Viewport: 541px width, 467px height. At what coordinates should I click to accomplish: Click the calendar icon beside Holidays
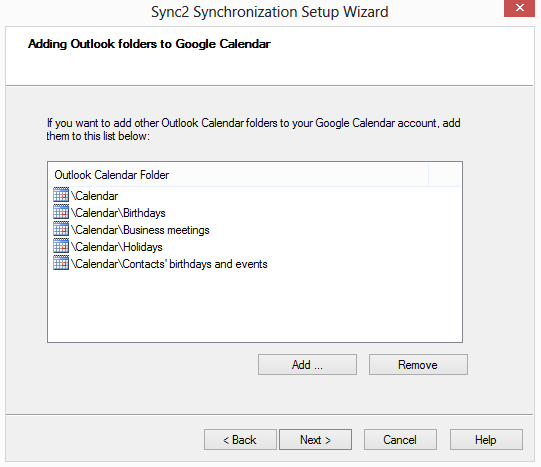(x=61, y=246)
